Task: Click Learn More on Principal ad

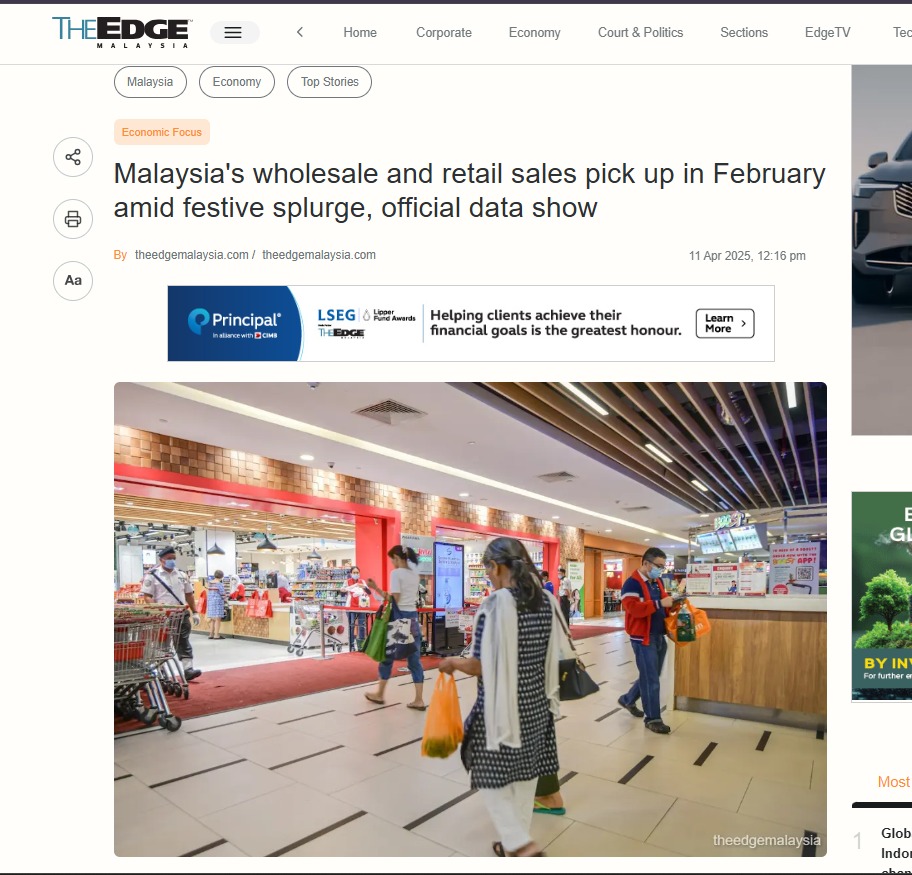Action: (x=725, y=323)
